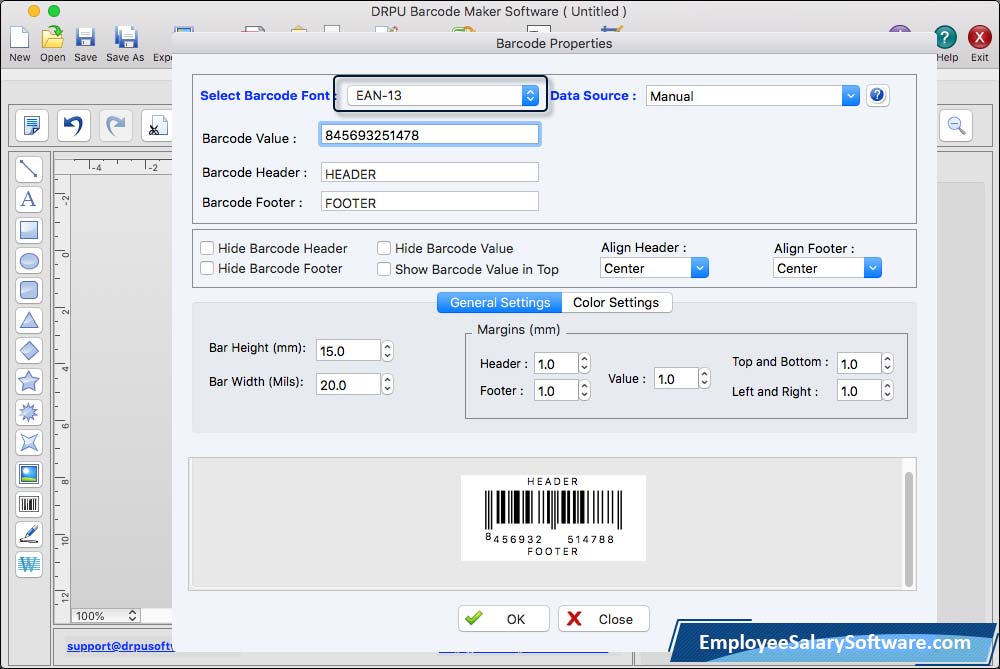Select the Diamond shape tool
The width and height of the screenshot is (1000, 669).
[x=29, y=351]
